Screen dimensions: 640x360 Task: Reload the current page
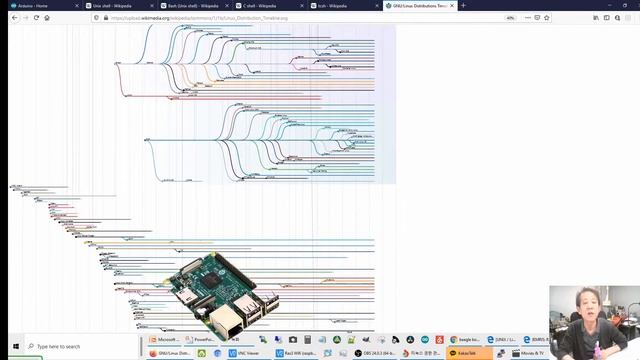36,18
